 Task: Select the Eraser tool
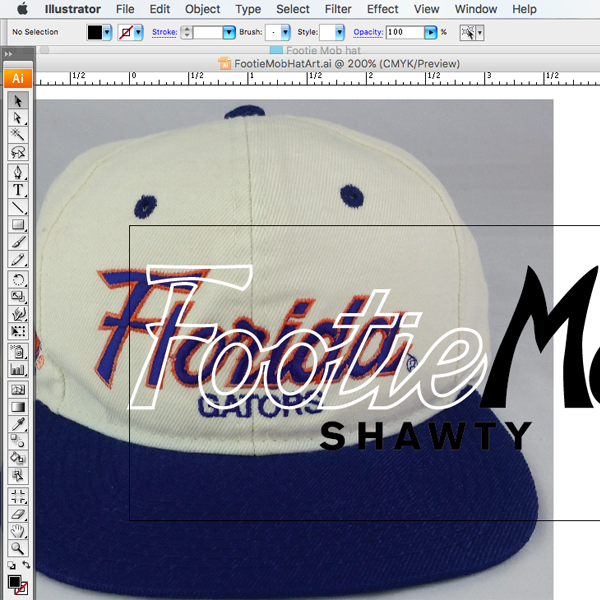coord(18,514)
